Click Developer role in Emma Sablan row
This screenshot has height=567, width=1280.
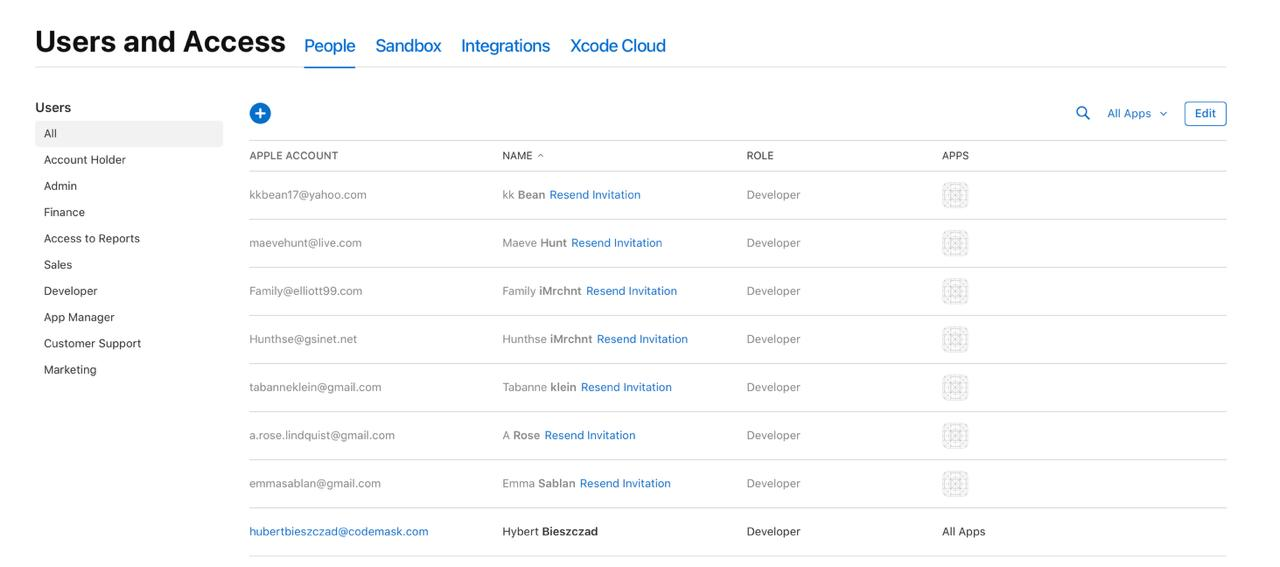(x=773, y=483)
